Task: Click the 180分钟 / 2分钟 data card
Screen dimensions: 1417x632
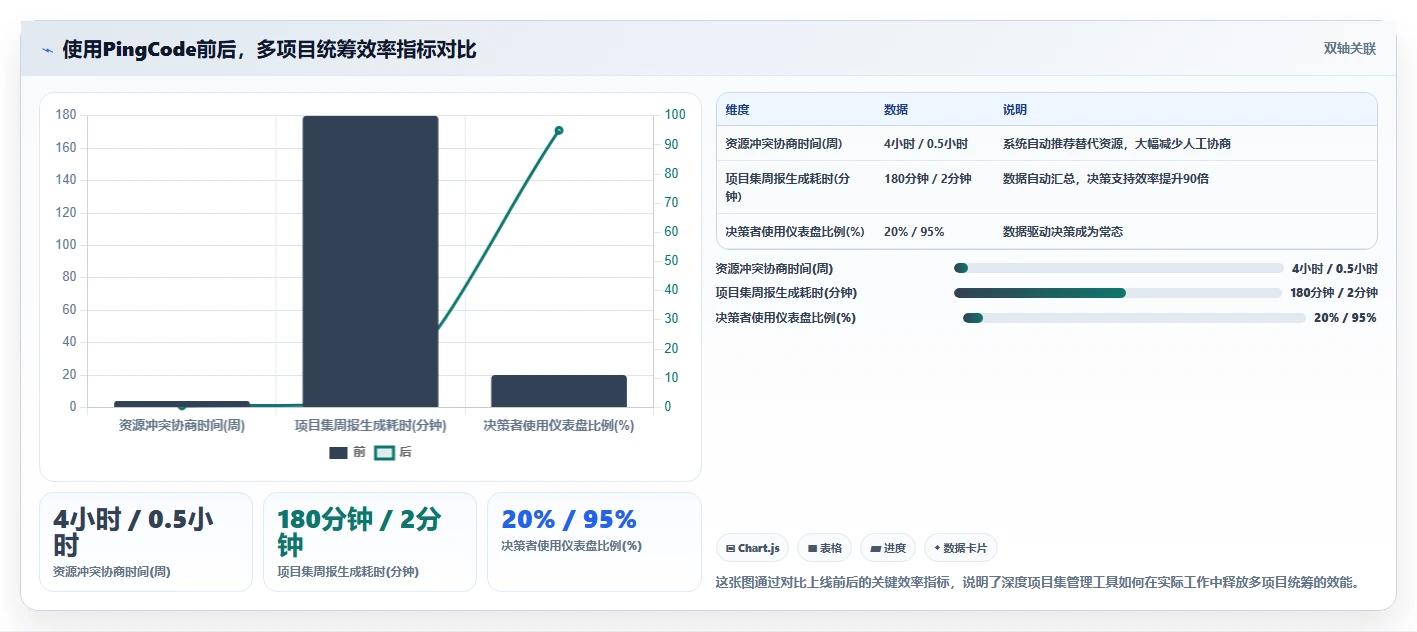Action: [370, 542]
